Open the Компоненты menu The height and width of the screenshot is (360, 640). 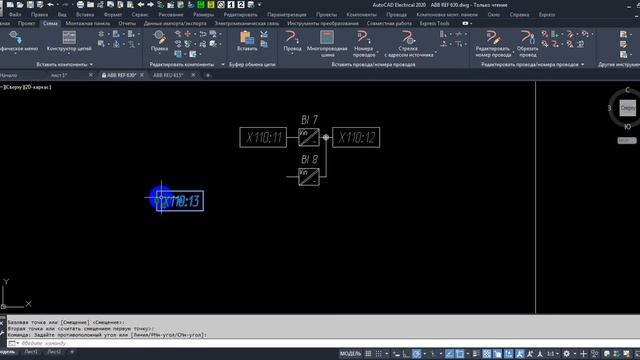tap(361, 15)
